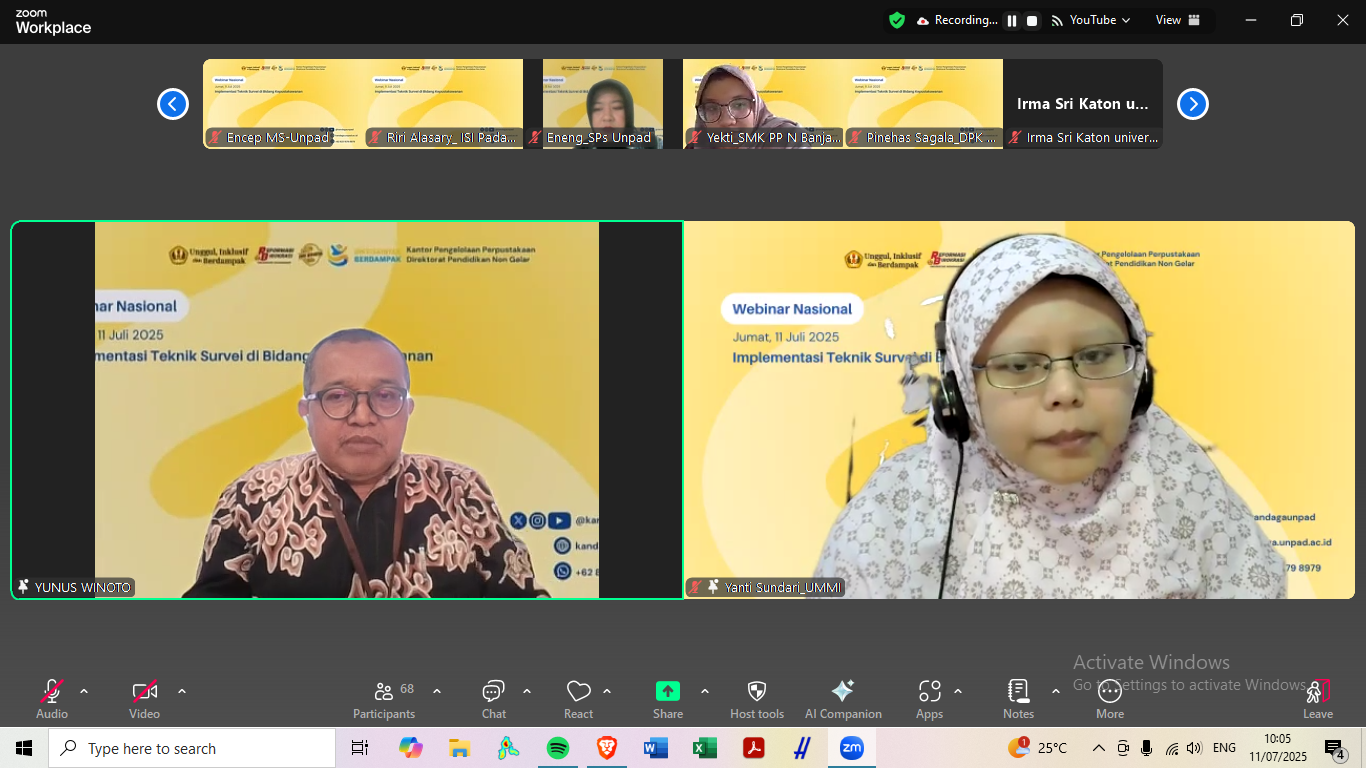This screenshot has height=768, width=1366.
Task: Open Microsoft Excel from the taskbar
Action: coord(705,748)
